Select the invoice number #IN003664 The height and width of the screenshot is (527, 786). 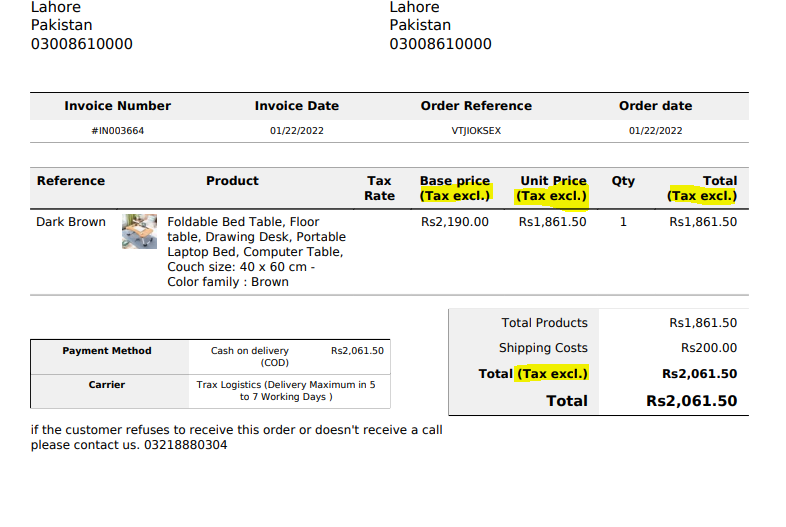(x=117, y=131)
